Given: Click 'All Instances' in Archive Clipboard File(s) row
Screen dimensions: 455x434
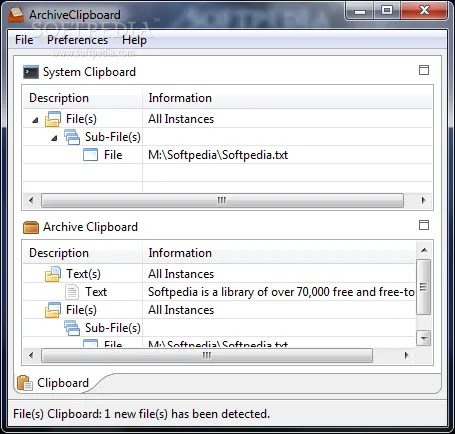Looking at the screenshot, I should click(x=181, y=310).
